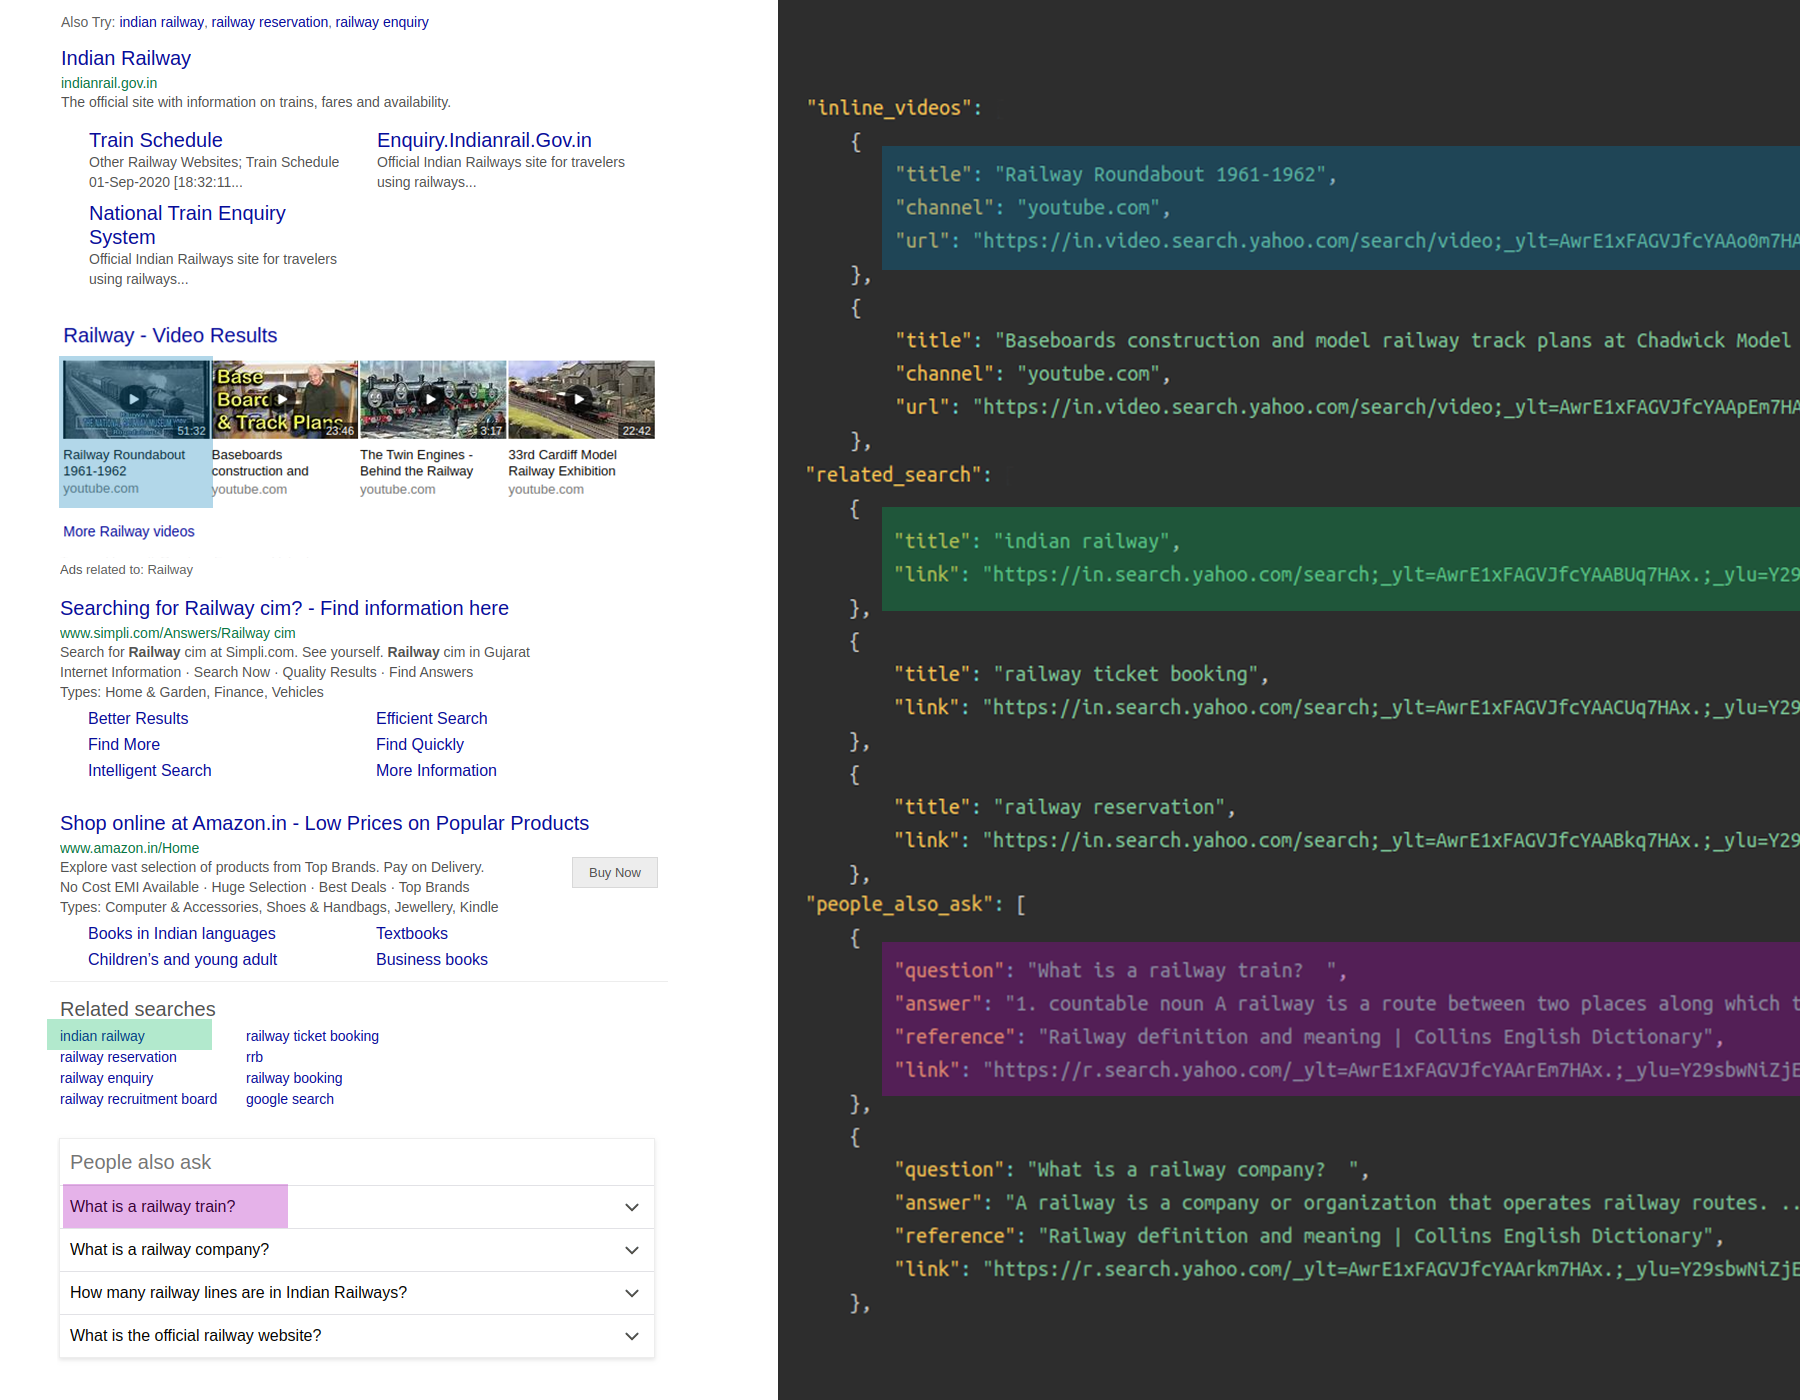Play the Baseboards construction video thumbnail
The height and width of the screenshot is (1400, 1800).
click(284, 399)
